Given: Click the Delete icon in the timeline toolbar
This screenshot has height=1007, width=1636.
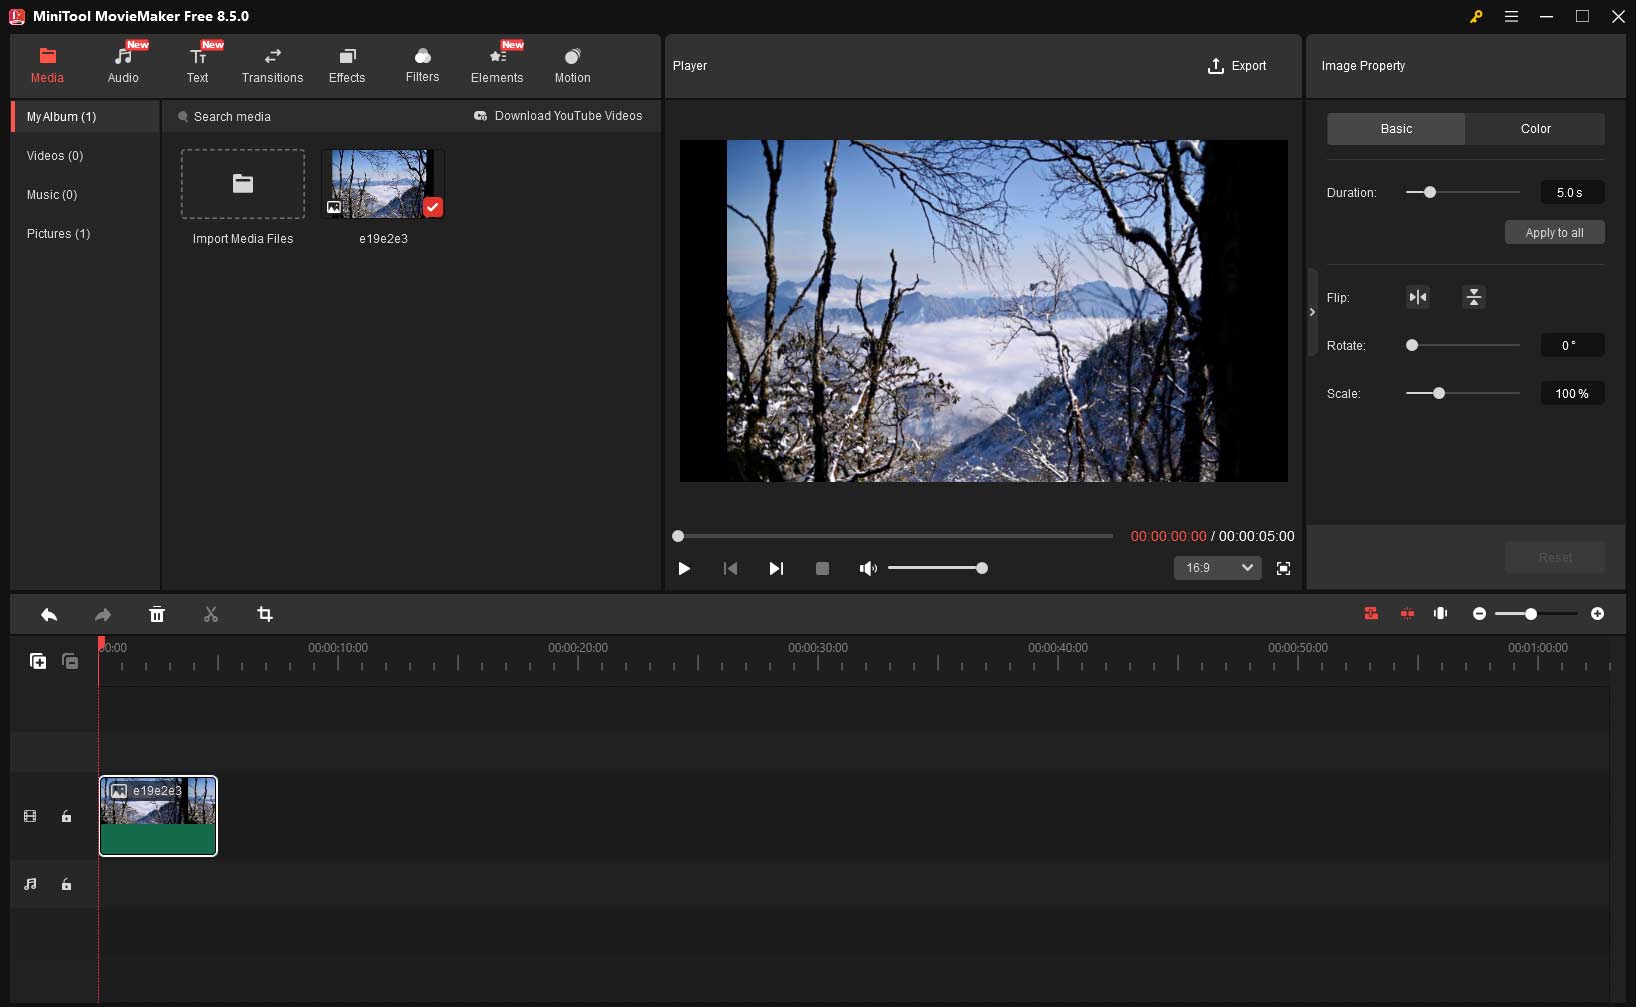Looking at the screenshot, I should 157,614.
